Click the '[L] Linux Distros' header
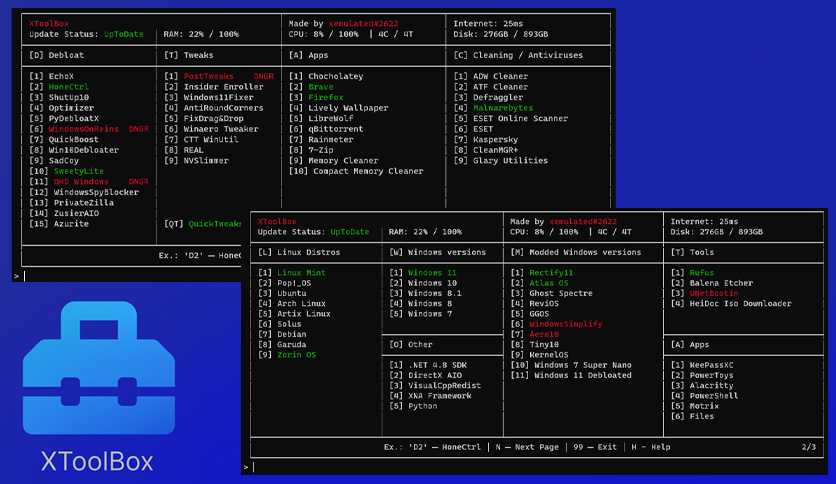 pos(299,252)
